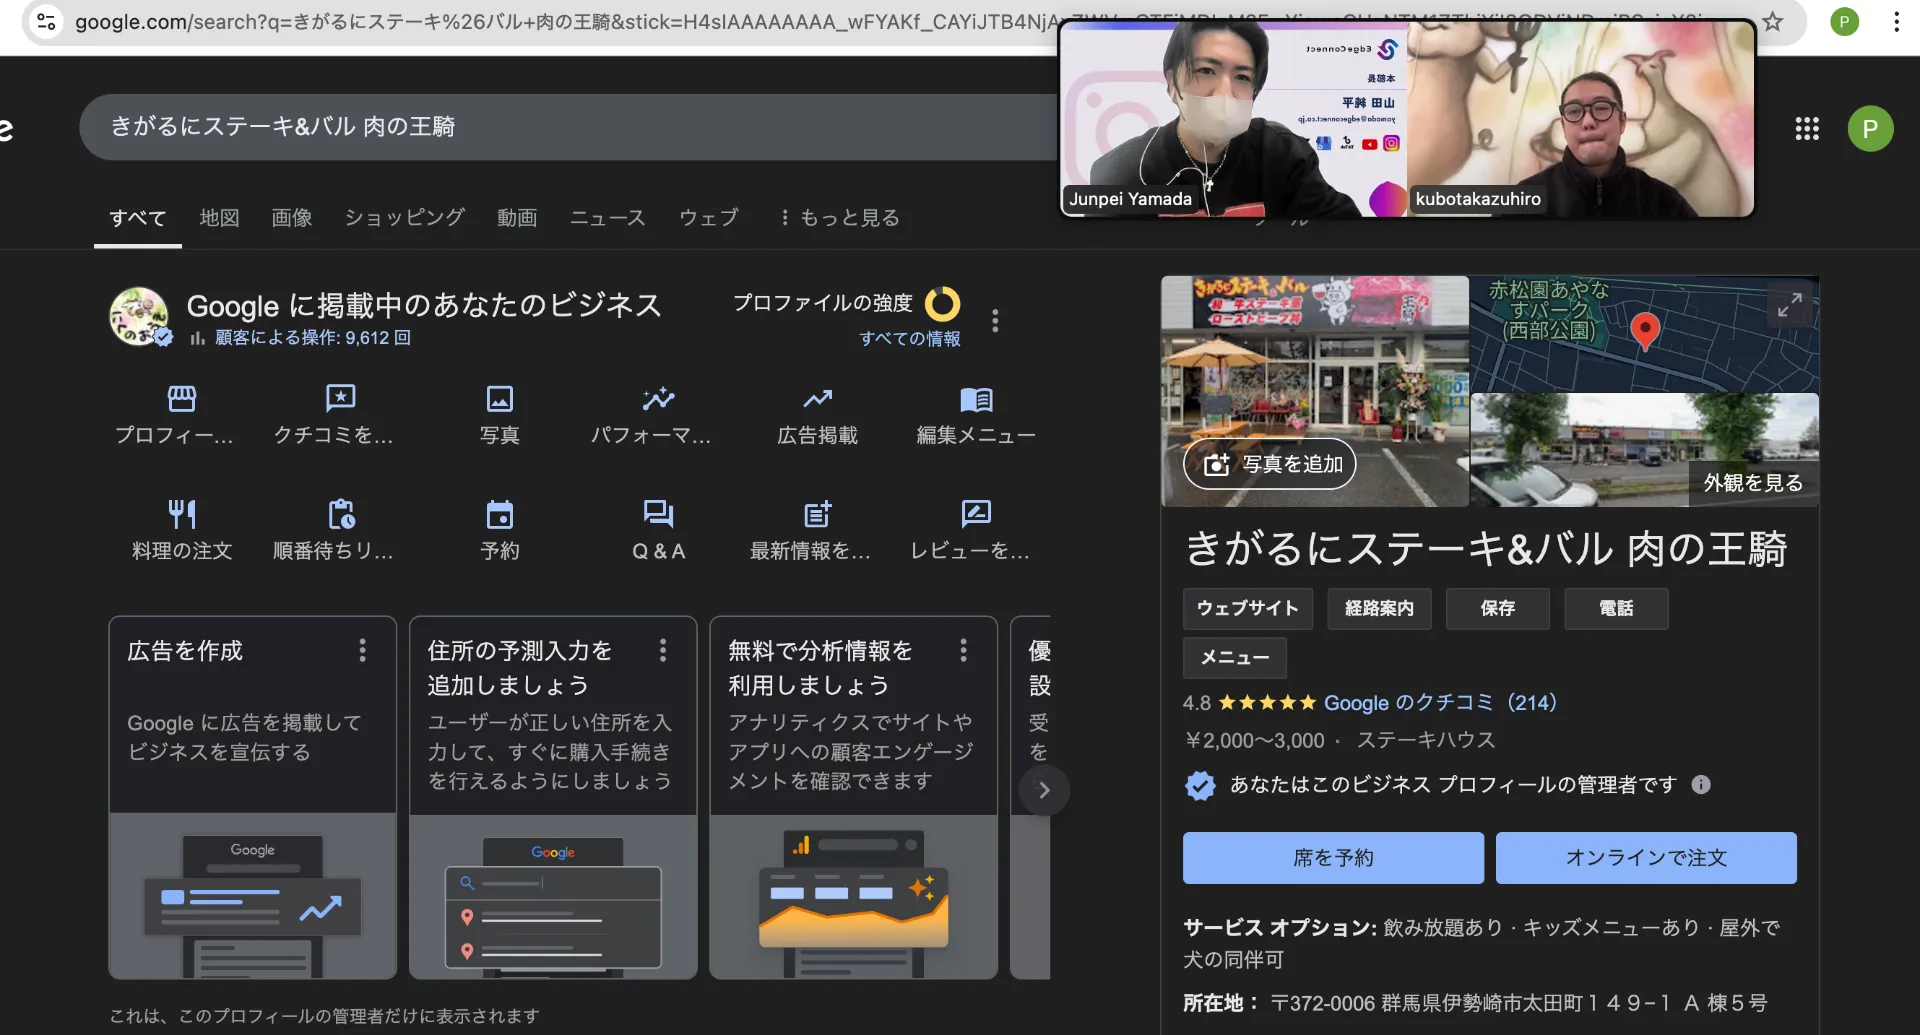Open the プロフィール edit icon
The width and height of the screenshot is (1920, 1035).
181,400
